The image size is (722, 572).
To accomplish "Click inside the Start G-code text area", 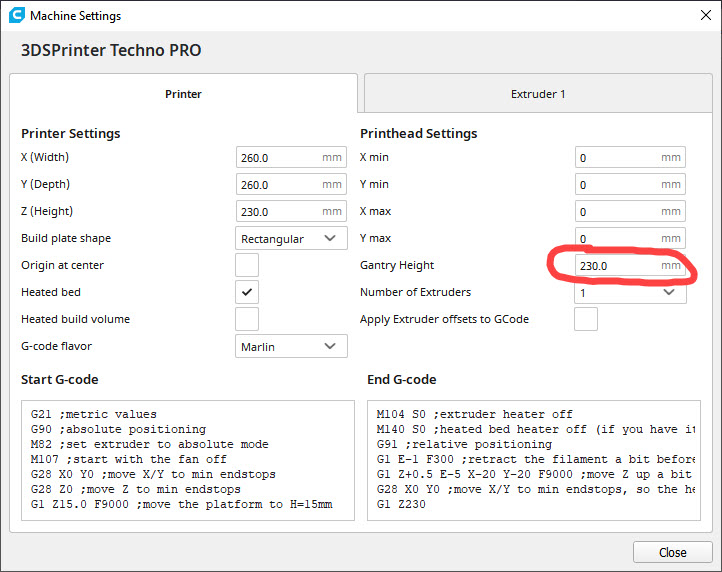I will tap(188, 460).
